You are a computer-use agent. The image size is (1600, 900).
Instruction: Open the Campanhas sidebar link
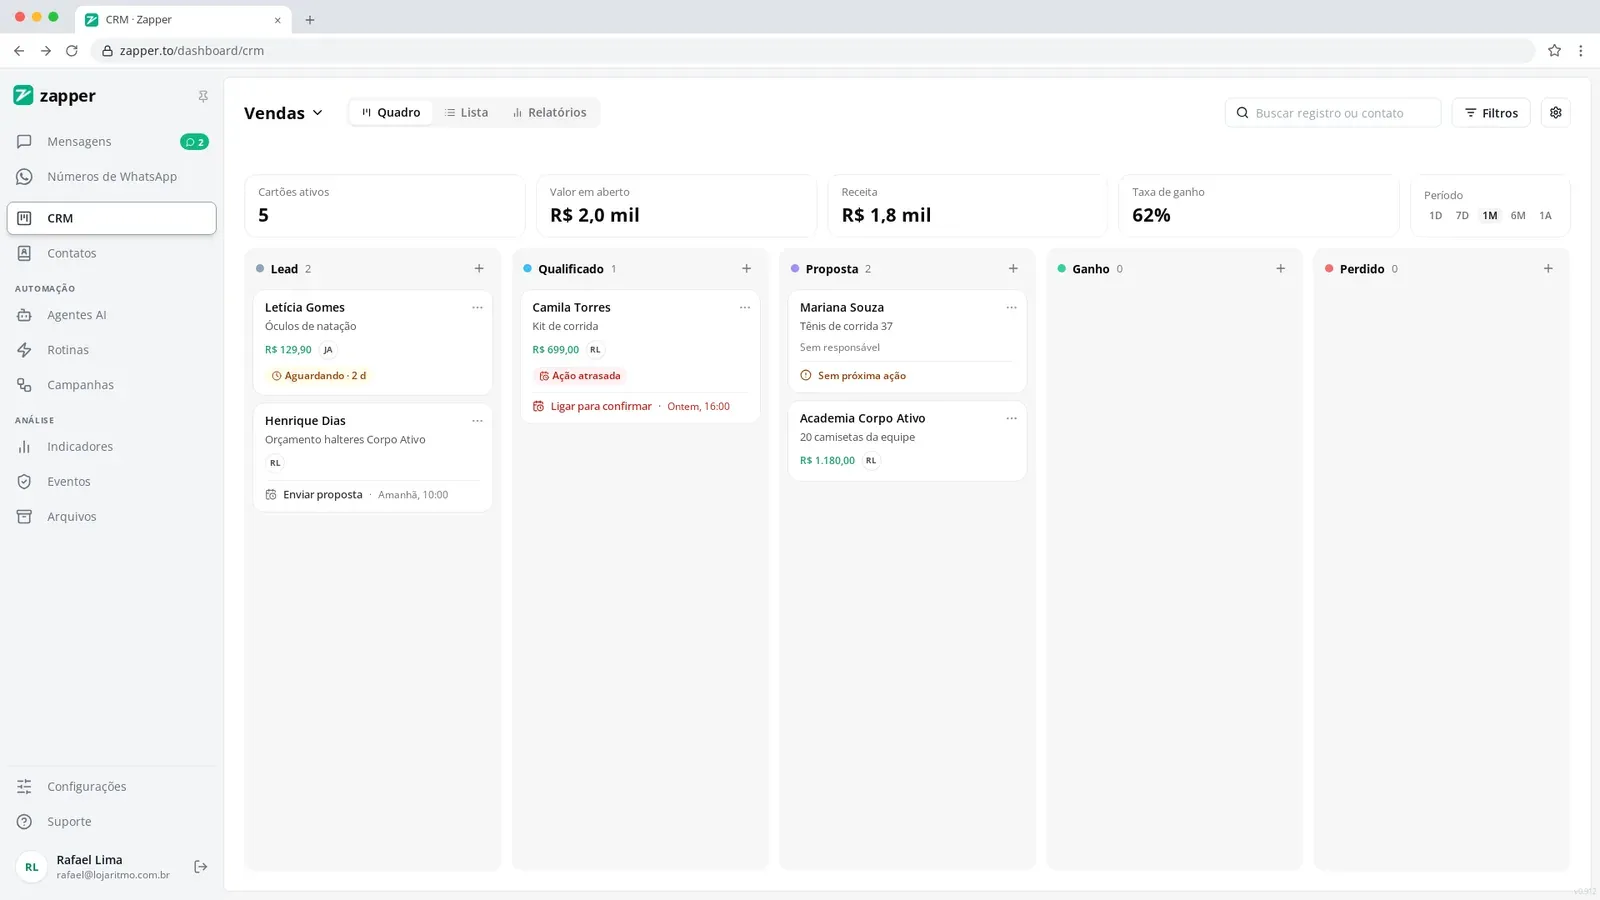tap(111, 385)
